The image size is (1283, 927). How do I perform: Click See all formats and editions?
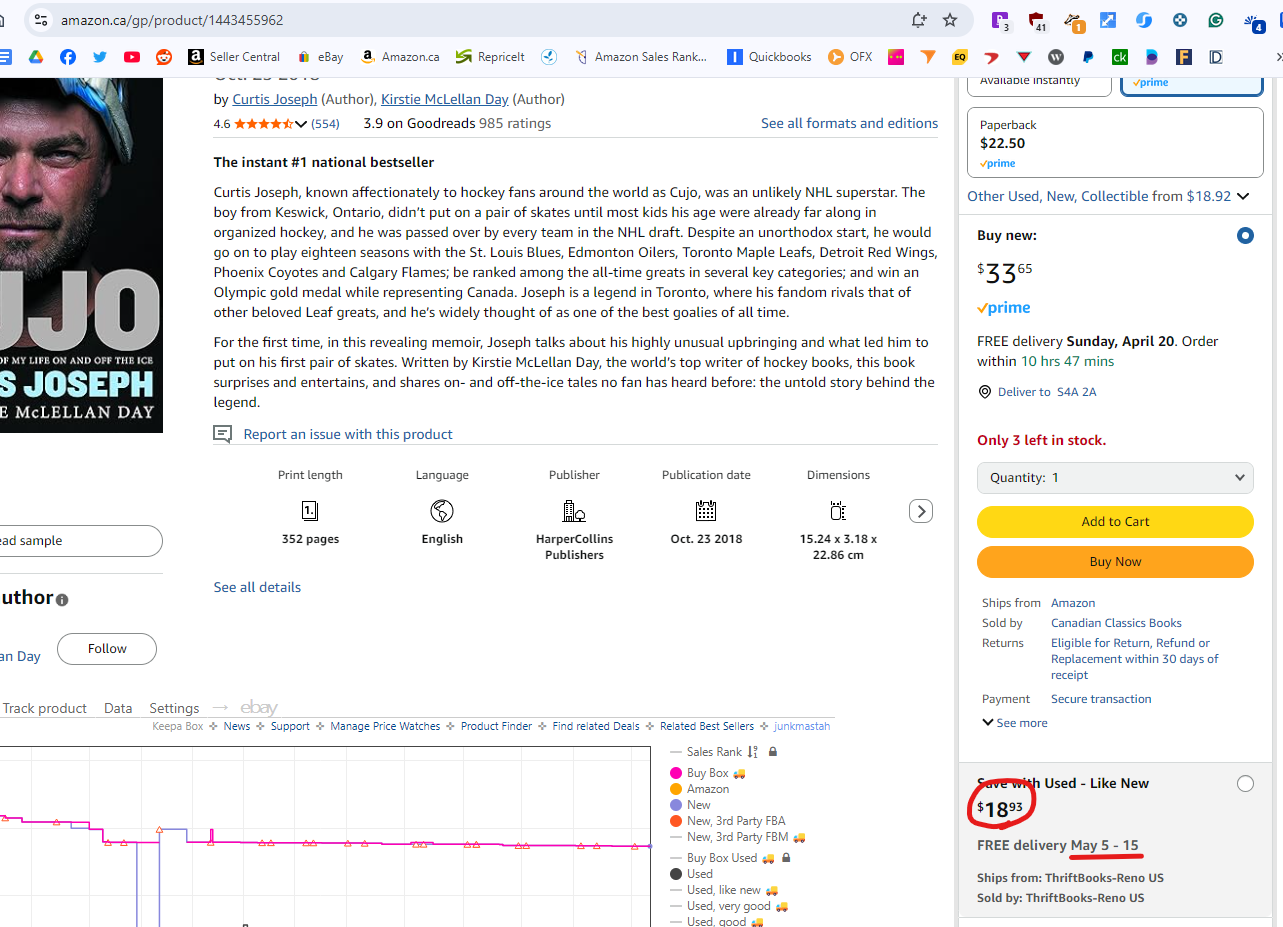pyautogui.click(x=850, y=123)
